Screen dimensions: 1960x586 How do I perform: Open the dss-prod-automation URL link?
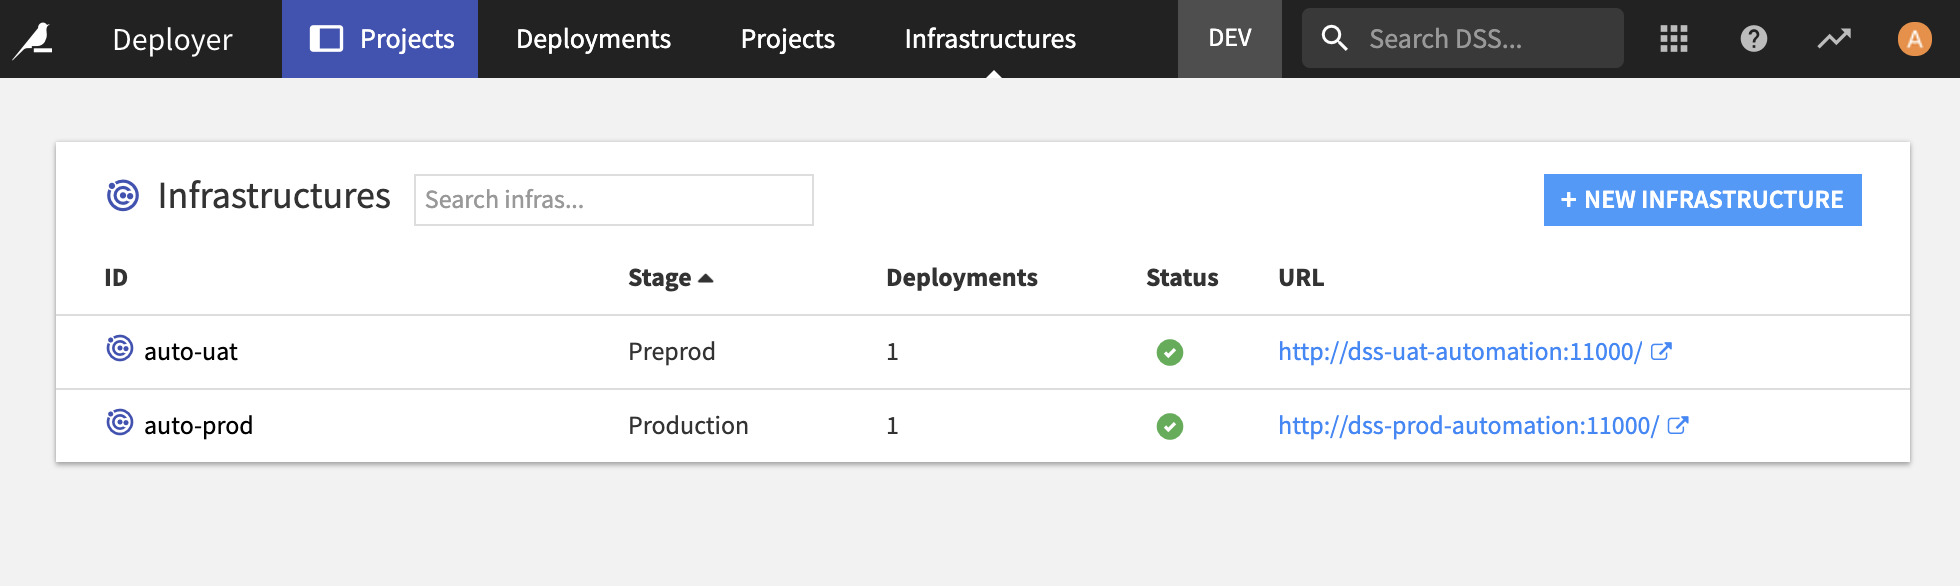(1468, 426)
